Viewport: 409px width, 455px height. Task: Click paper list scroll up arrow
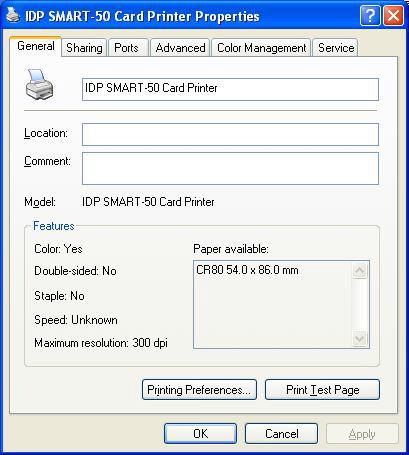(x=360, y=271)
